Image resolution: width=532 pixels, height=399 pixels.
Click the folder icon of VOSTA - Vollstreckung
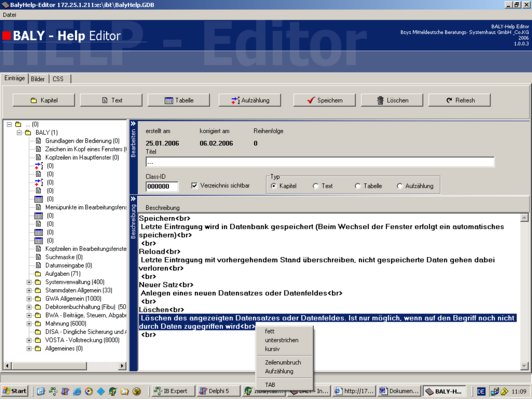[x=38, y=340]
